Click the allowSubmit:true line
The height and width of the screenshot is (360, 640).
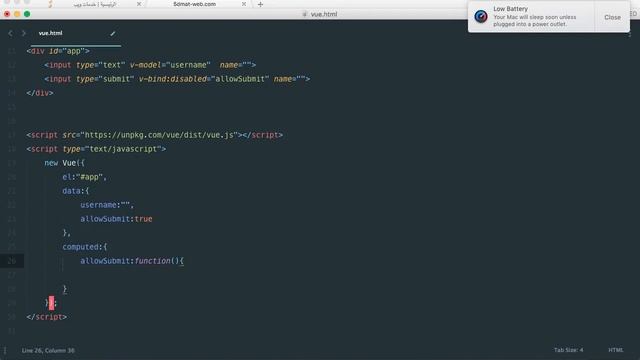pos(116,219)
